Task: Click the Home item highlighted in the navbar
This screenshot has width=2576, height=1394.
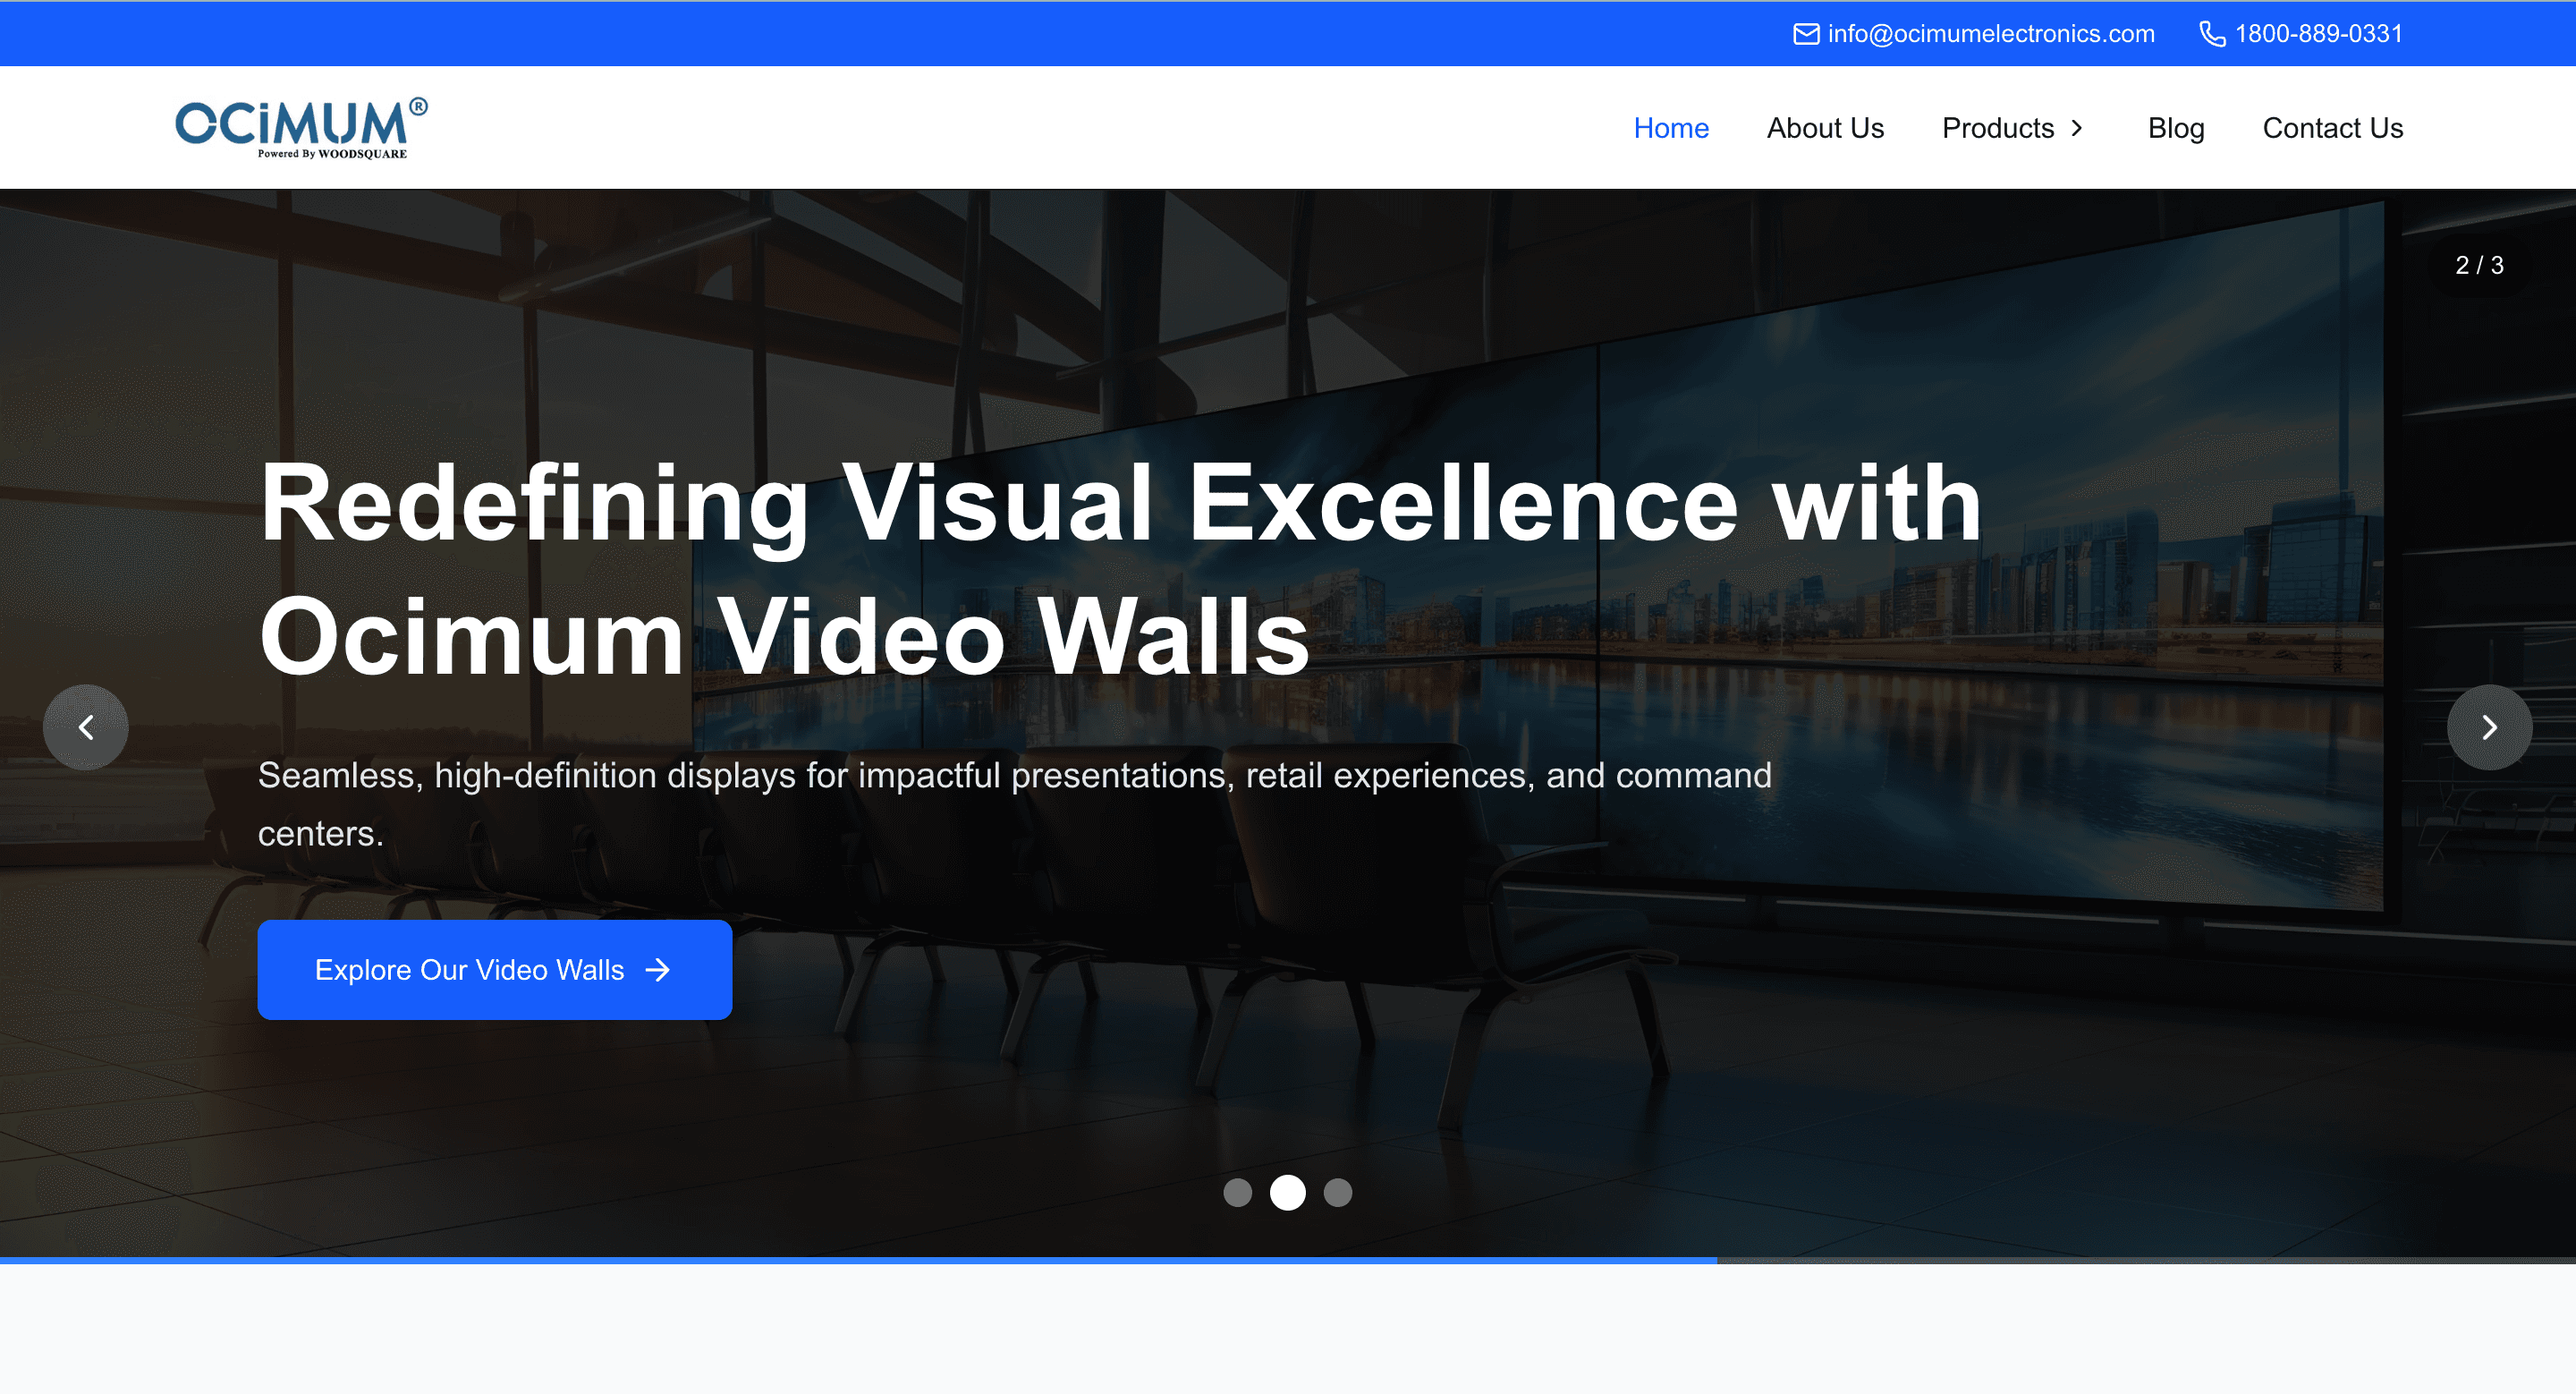Action: (x=1671, y=128)
